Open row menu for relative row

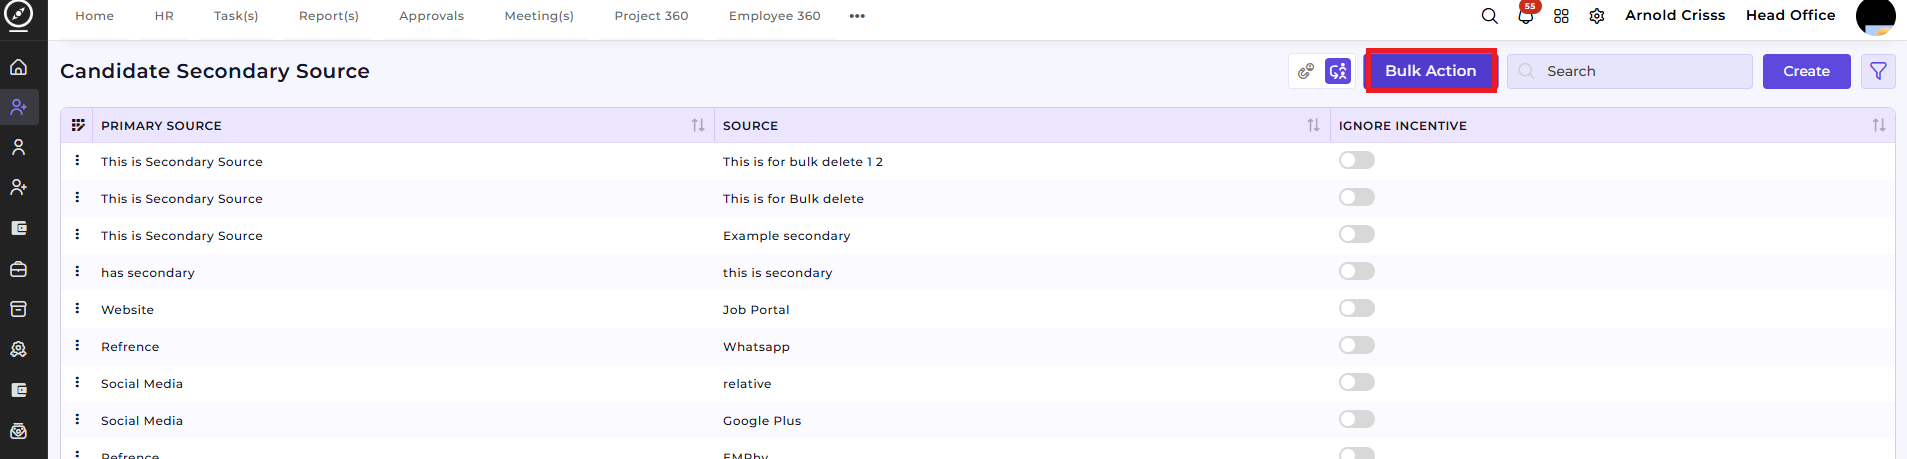[77, 382]
